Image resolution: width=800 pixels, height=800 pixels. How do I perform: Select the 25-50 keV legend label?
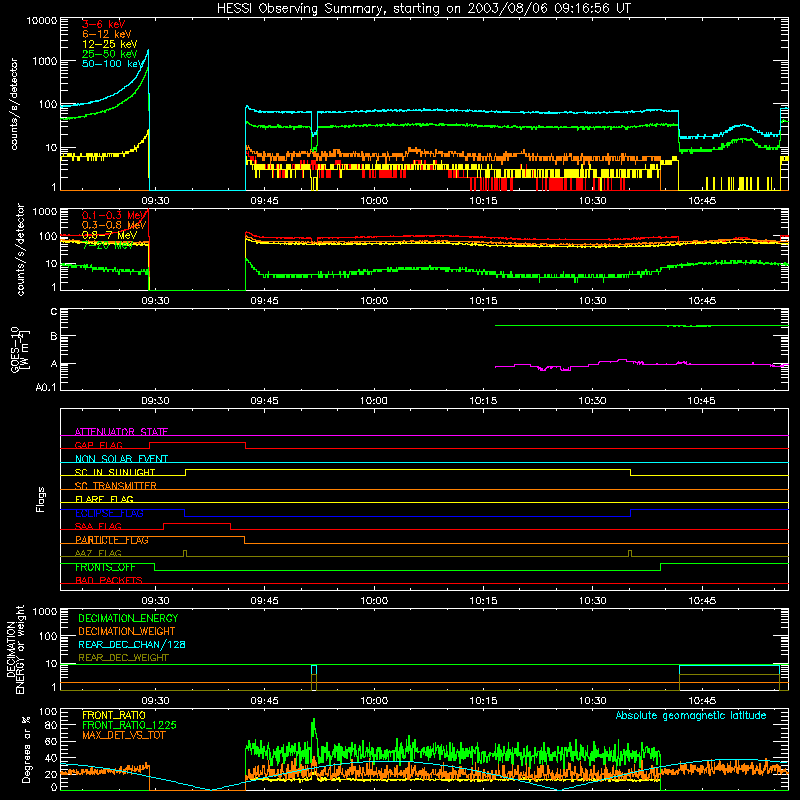tap(110, 54)
